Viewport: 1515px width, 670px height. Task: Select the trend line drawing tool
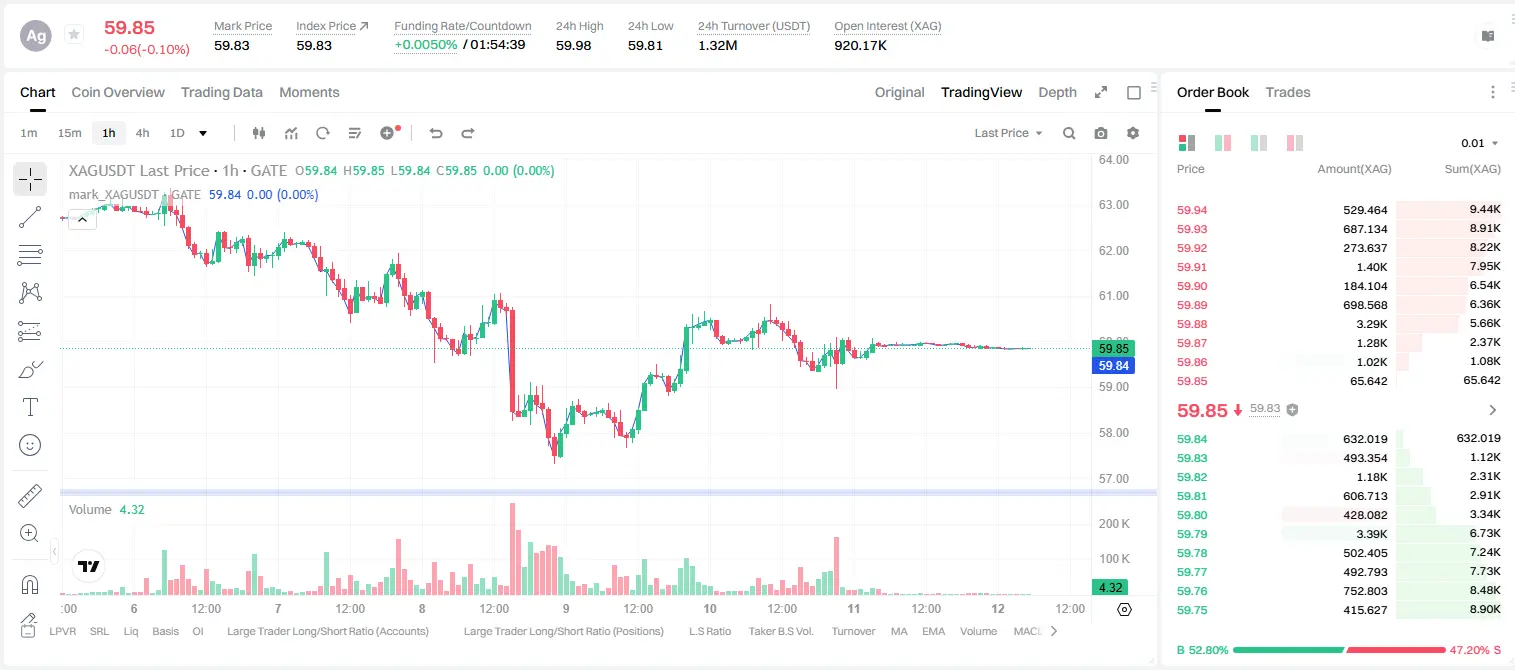pos(30,217)
